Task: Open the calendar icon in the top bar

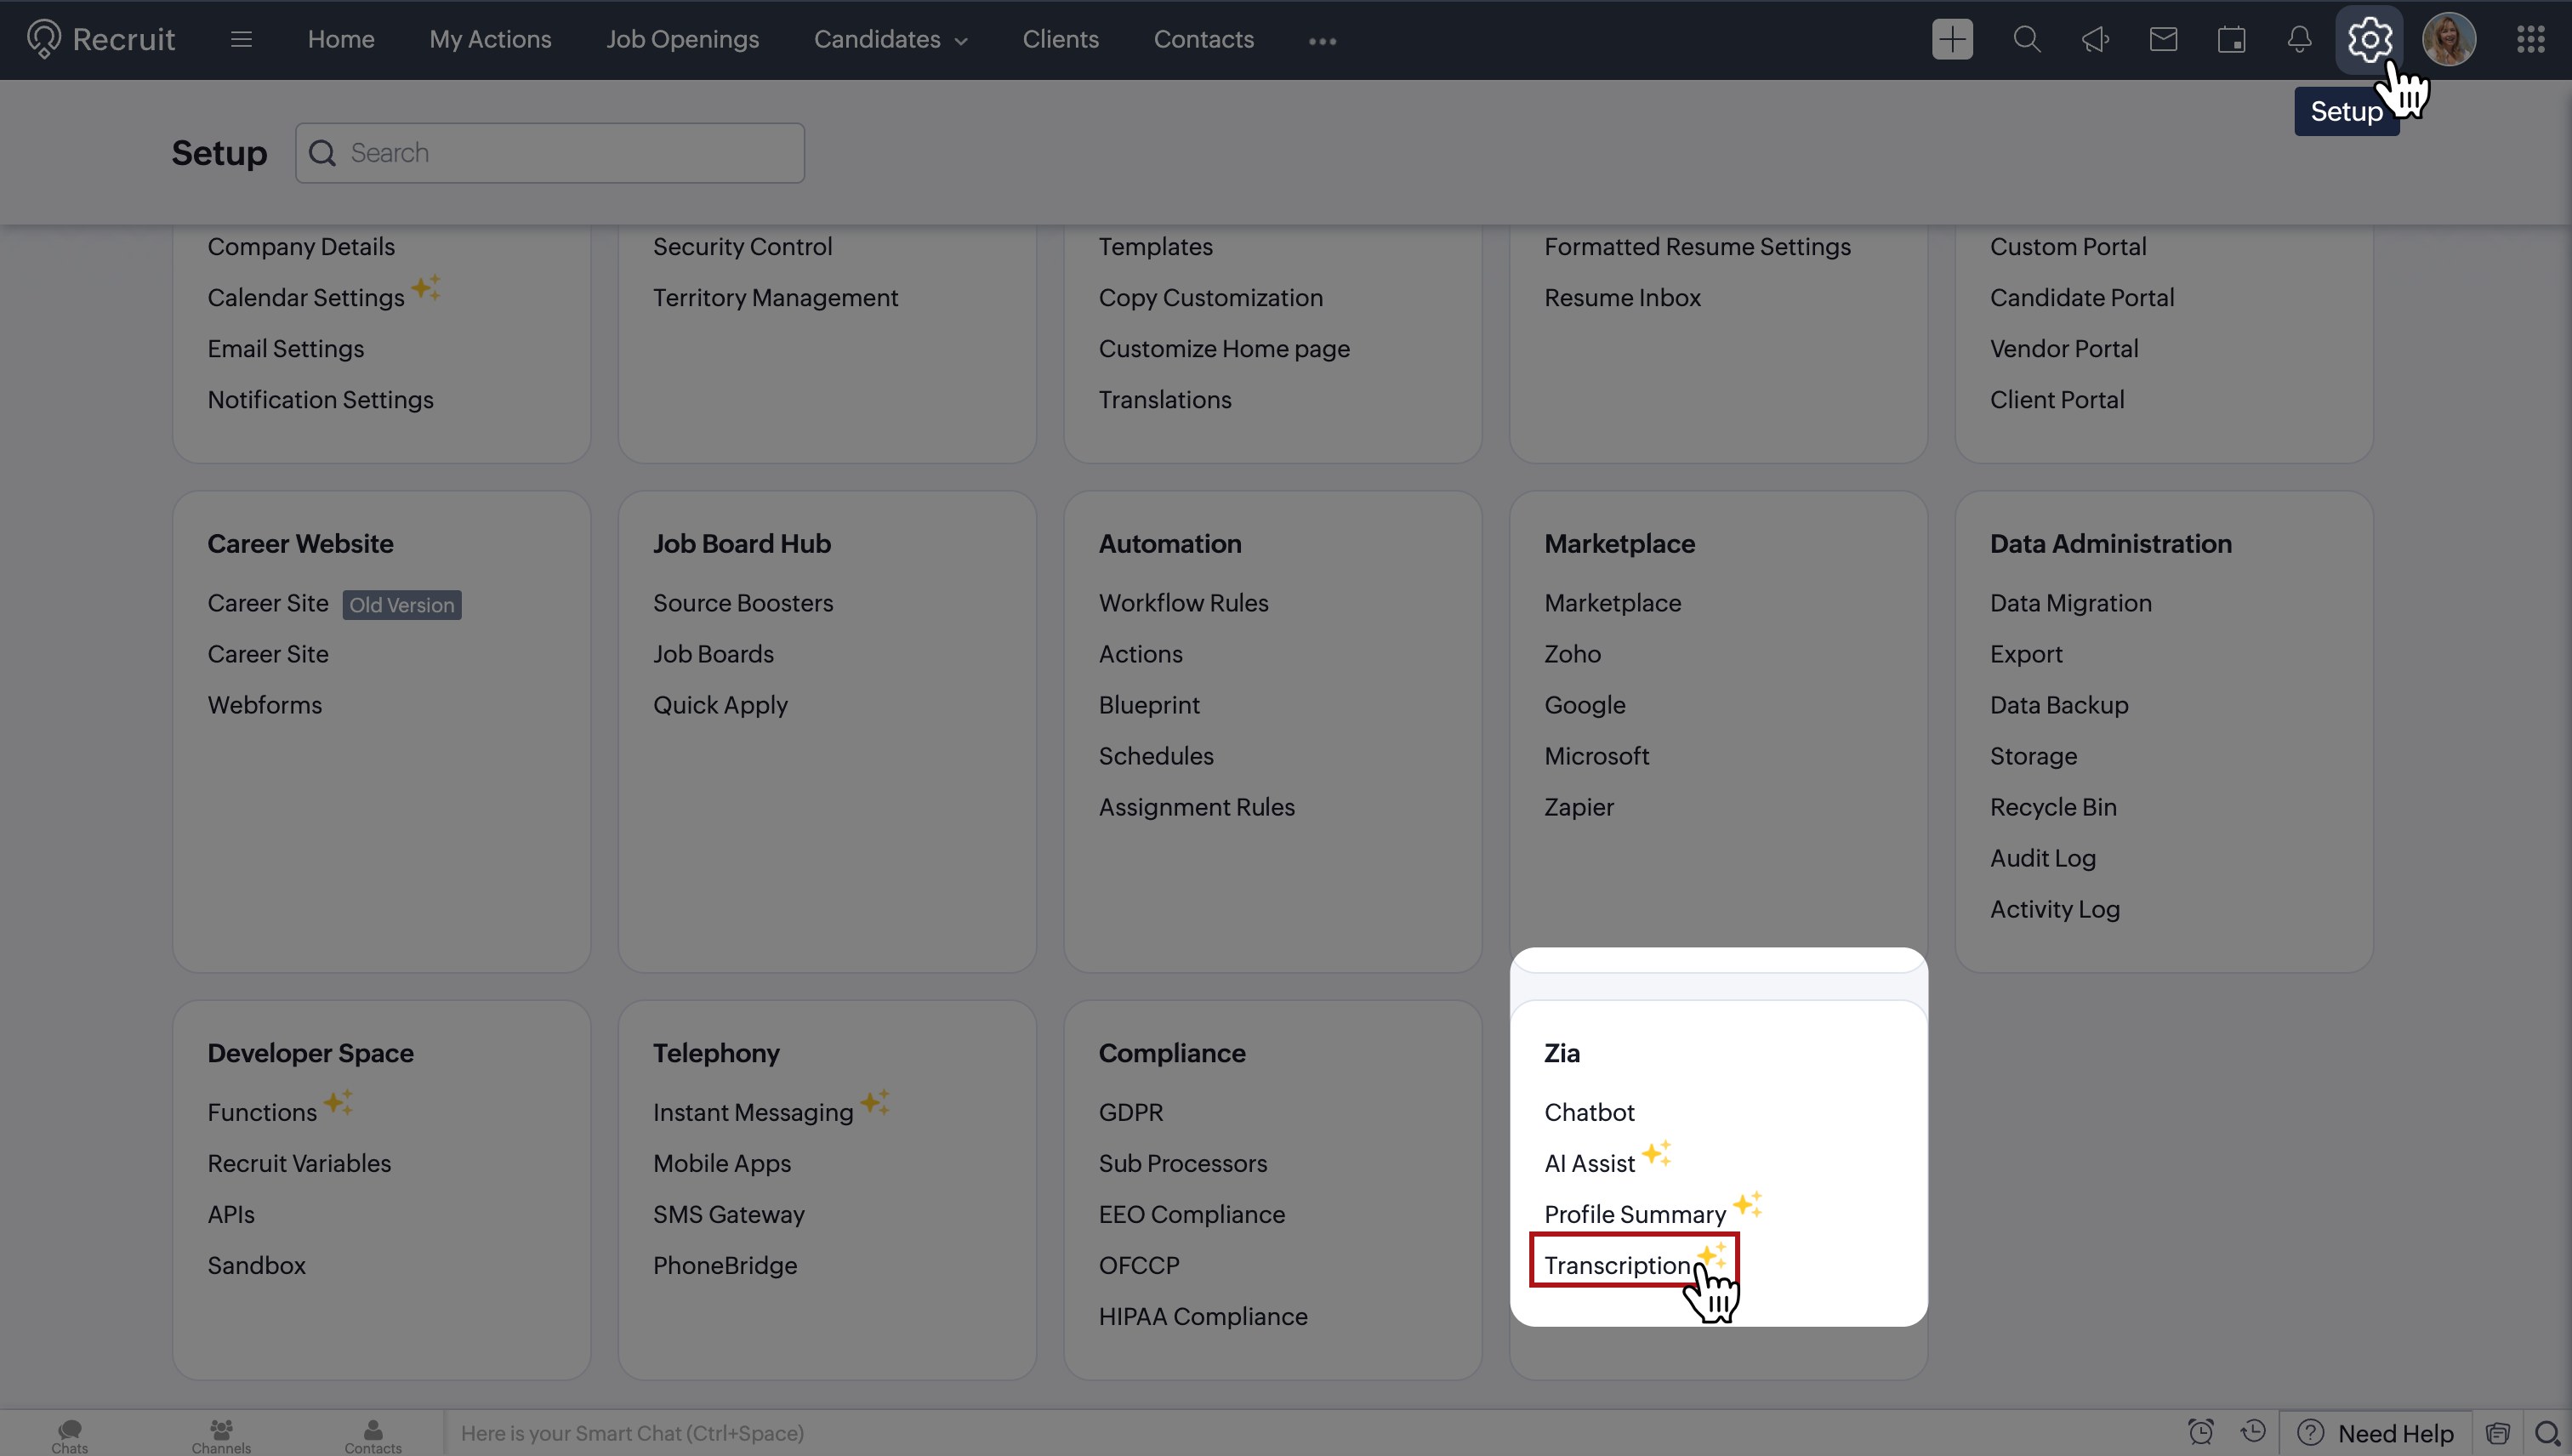Action: click(2231, 40)
